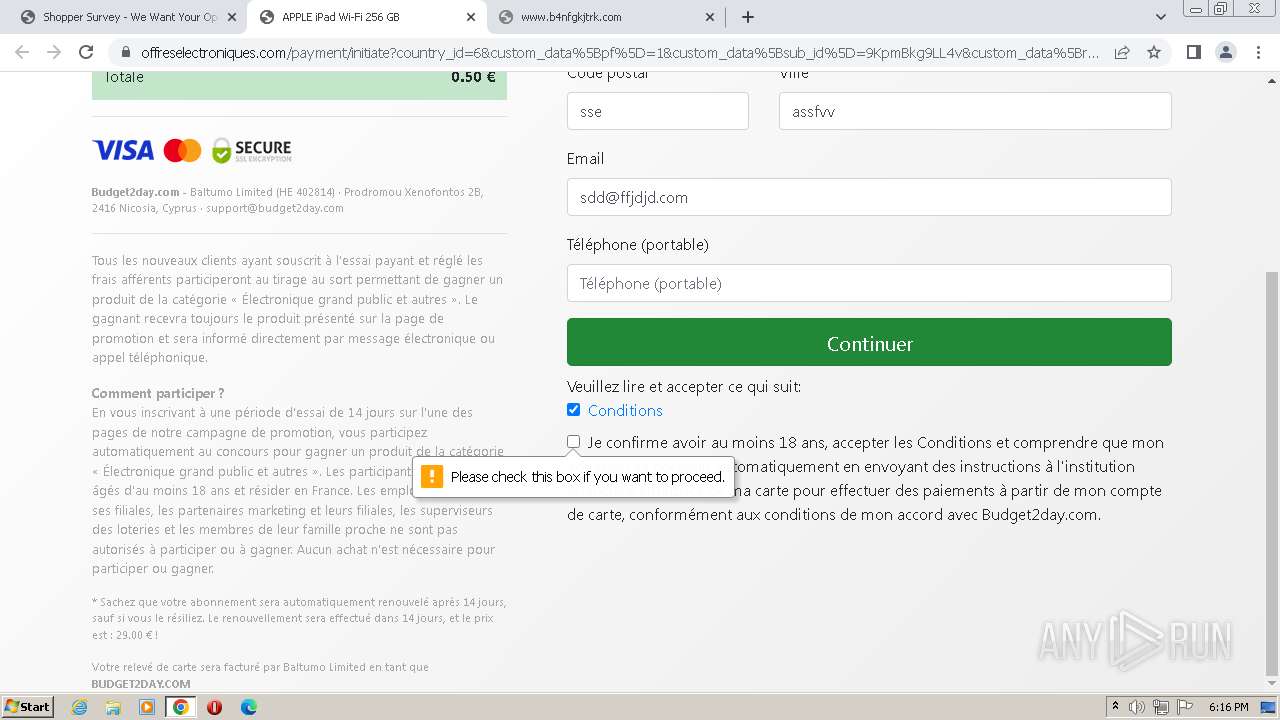Open the Conditions link
The height and width of the screenshot is (720, 1280).
pyautogui.click(x=625, y=410)
